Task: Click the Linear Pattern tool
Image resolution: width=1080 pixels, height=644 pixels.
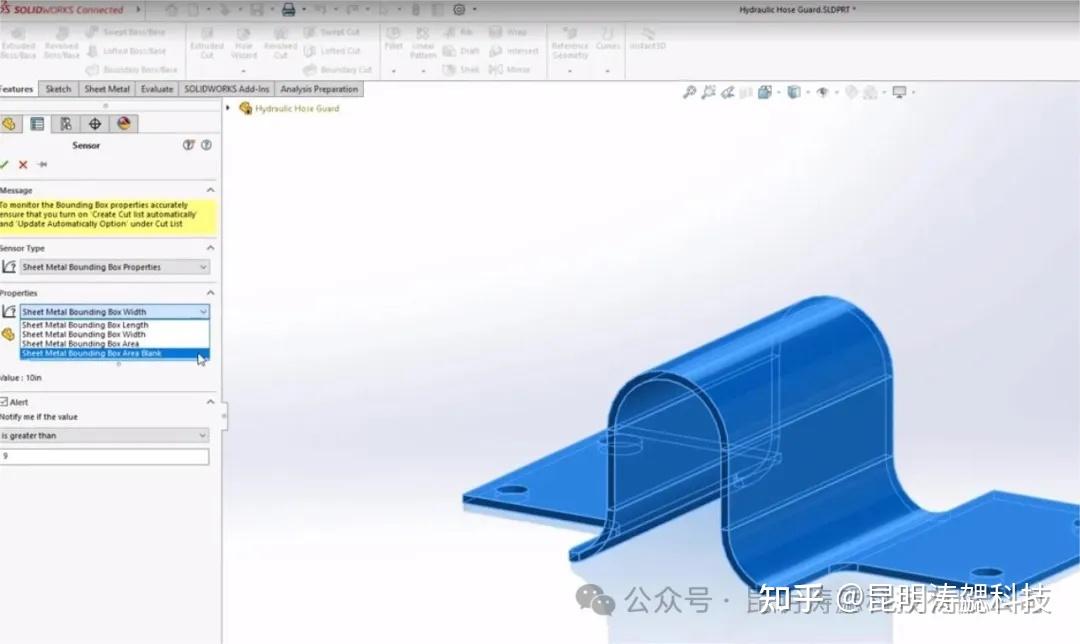Action: 423,43
